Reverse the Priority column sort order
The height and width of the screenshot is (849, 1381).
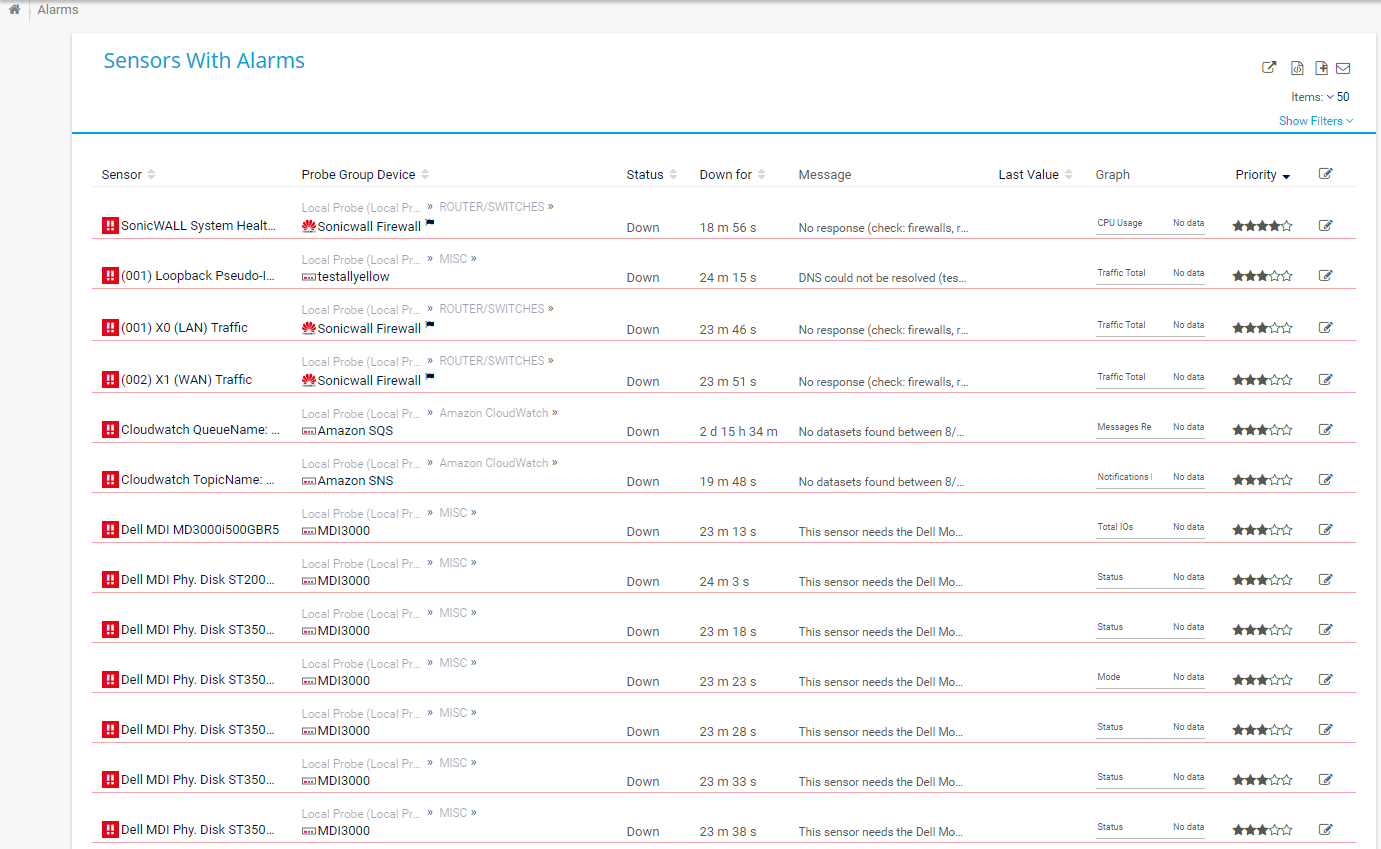click(1262, 175)
